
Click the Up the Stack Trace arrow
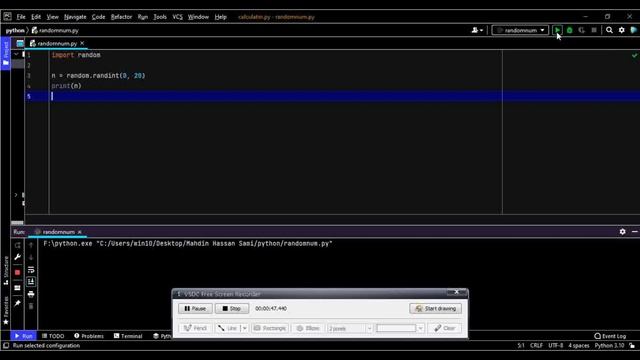click(x=31, y=245)
